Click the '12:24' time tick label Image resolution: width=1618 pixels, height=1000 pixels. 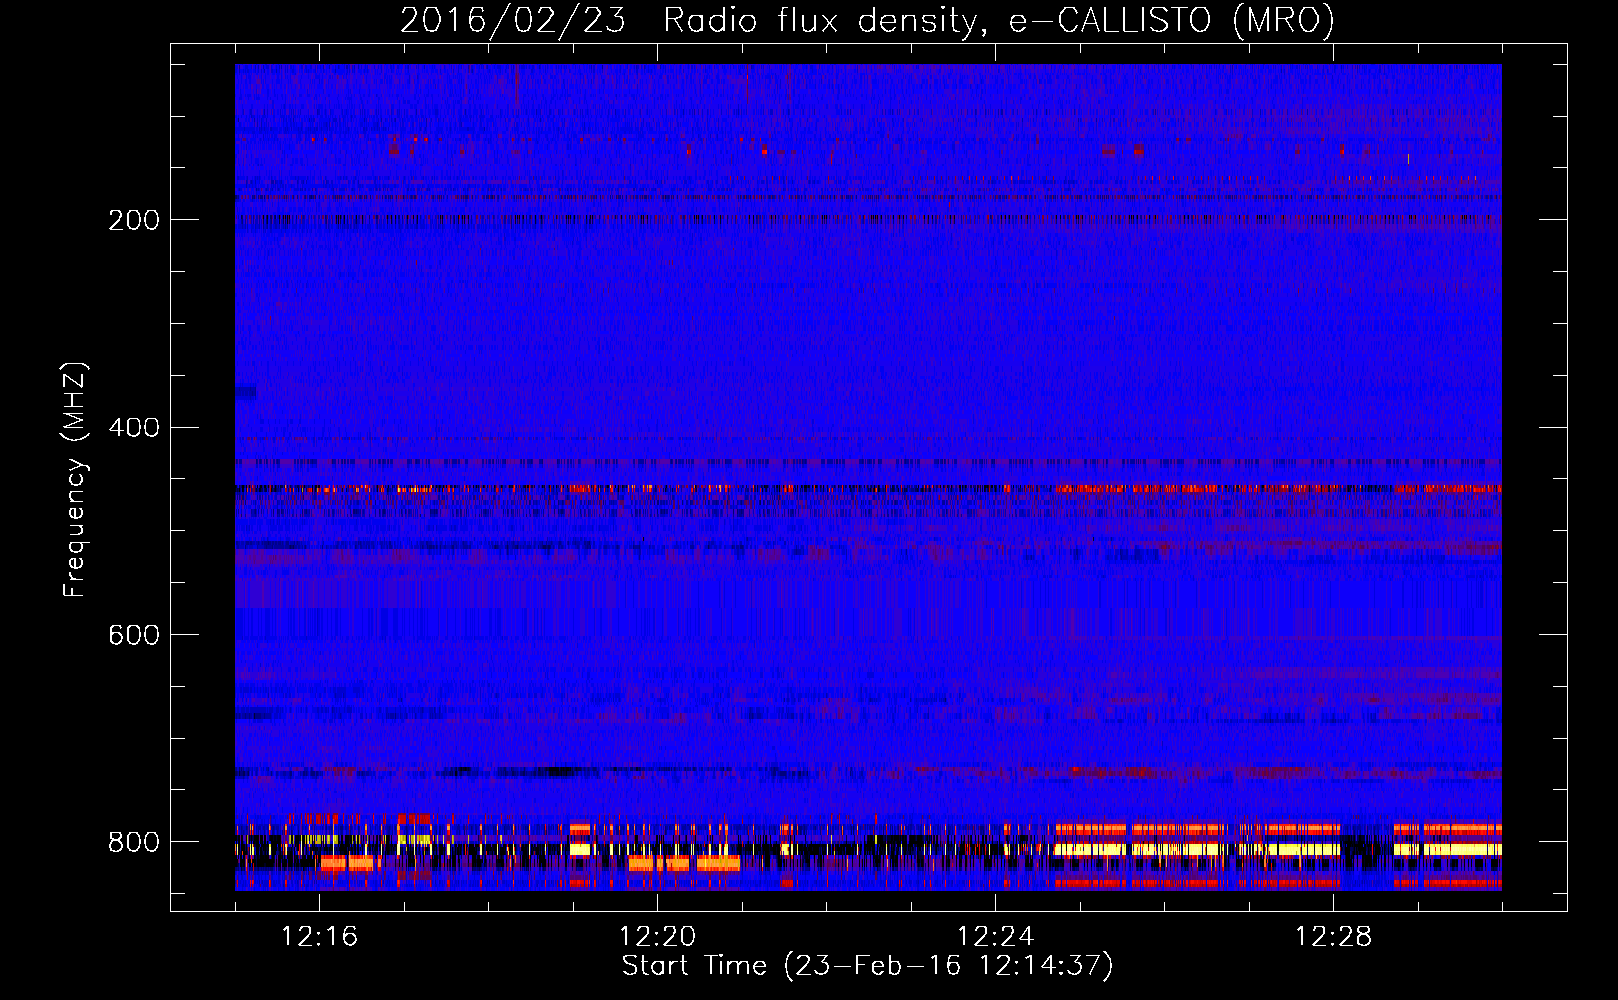click(x=995, y=937)
